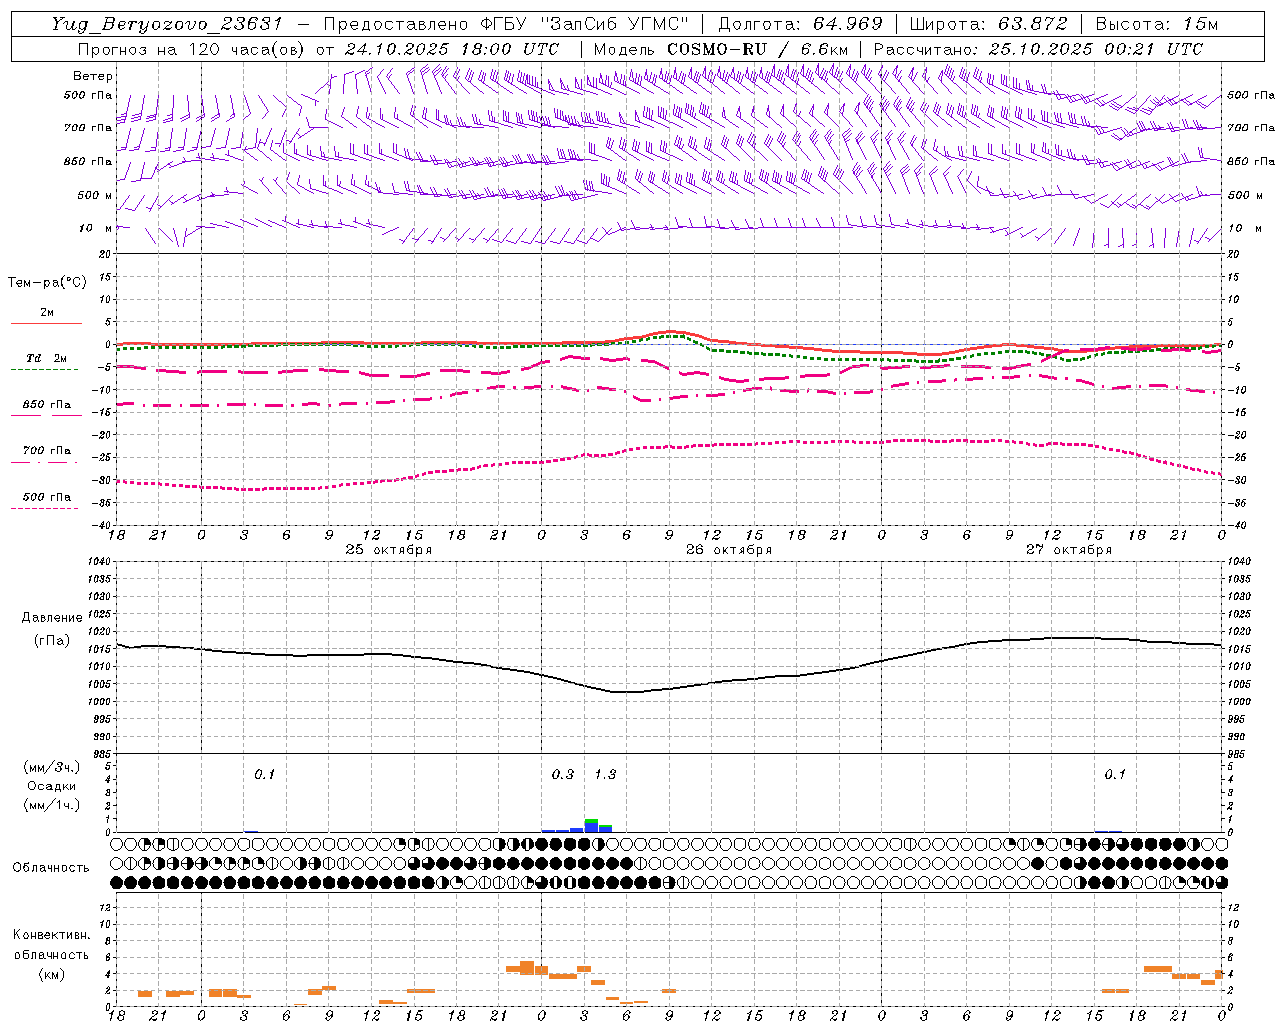Click the (мм/1ч.) precipitation unit label

click(52, 805)
